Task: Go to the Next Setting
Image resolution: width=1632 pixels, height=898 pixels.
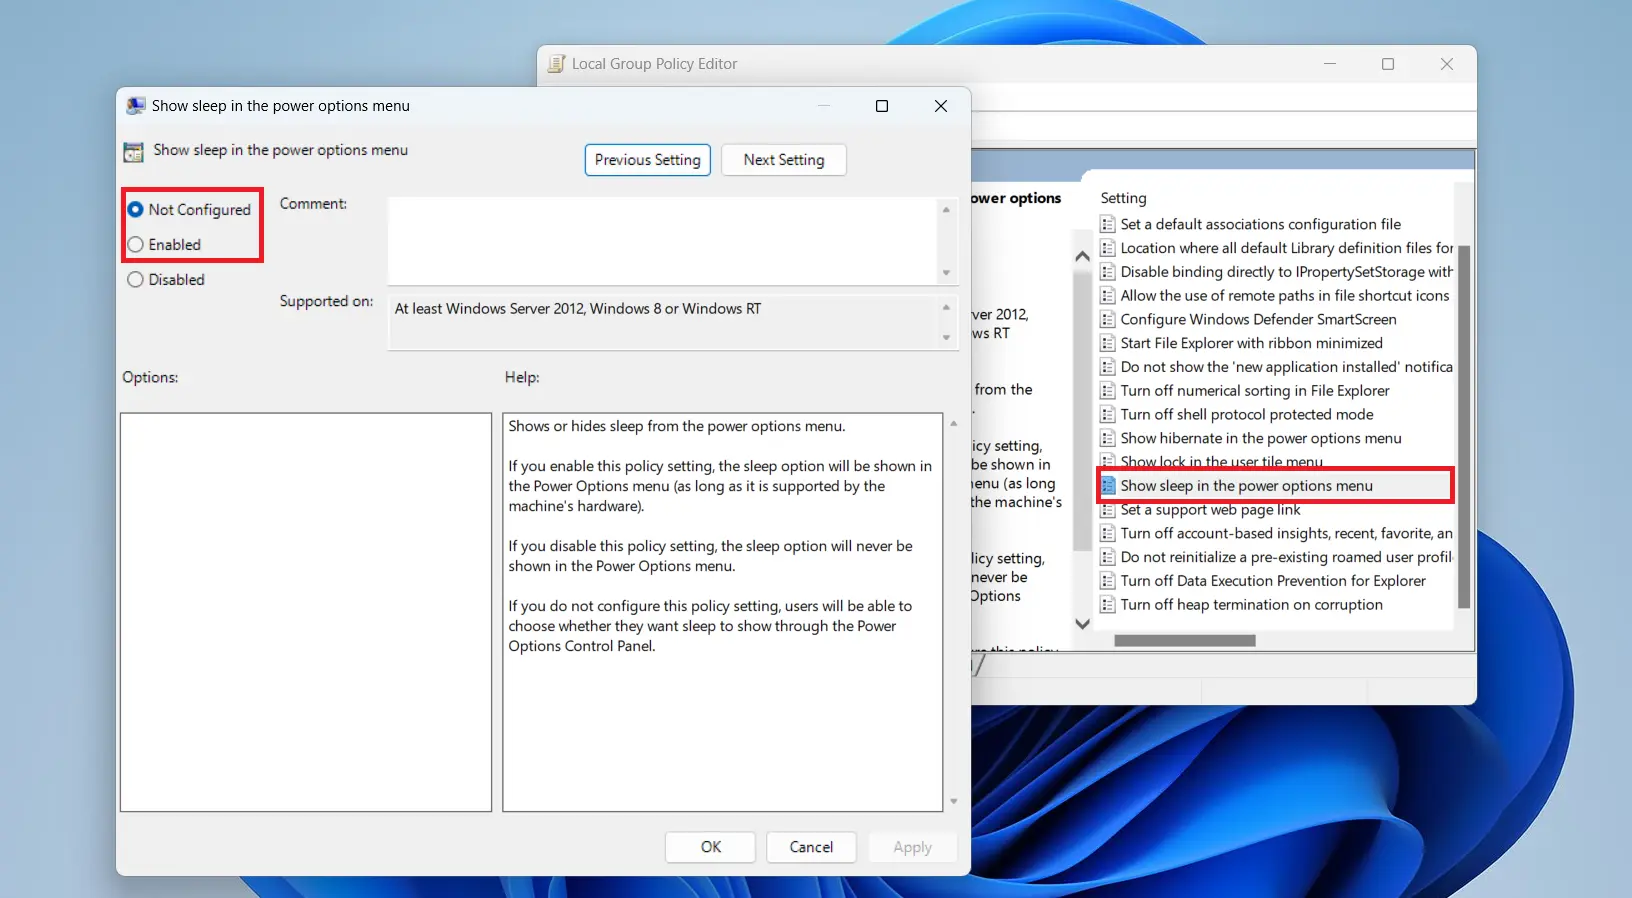Action: click(783, 160)
